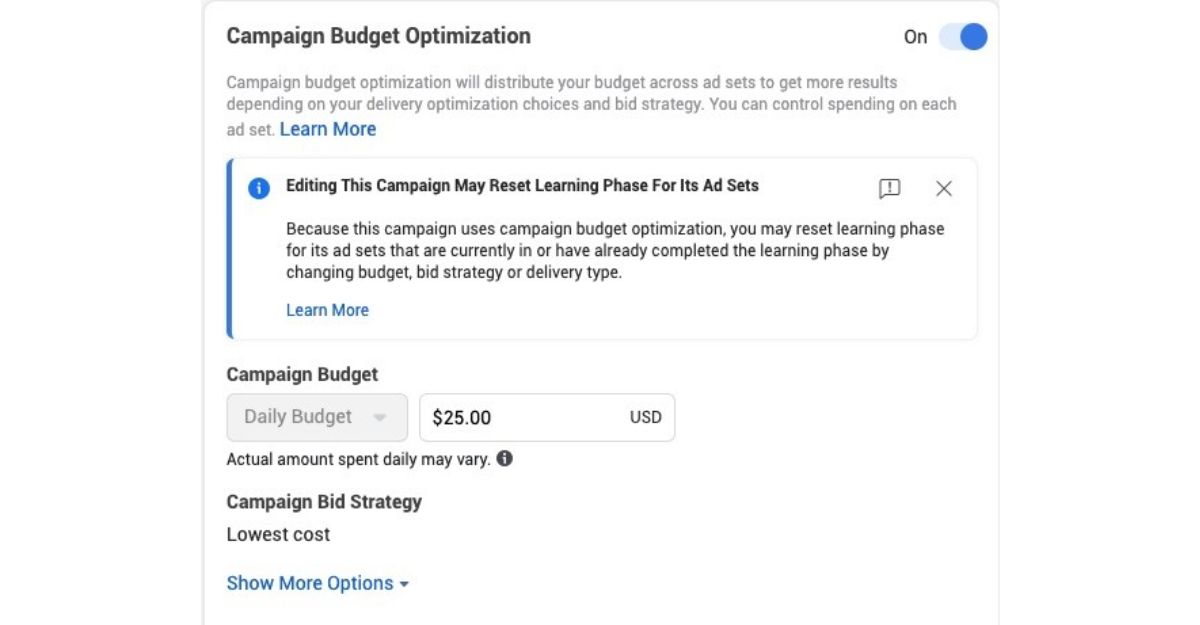Click the Daily Budget dropdown arrow

pyautogui.click(x=379, y=418)
